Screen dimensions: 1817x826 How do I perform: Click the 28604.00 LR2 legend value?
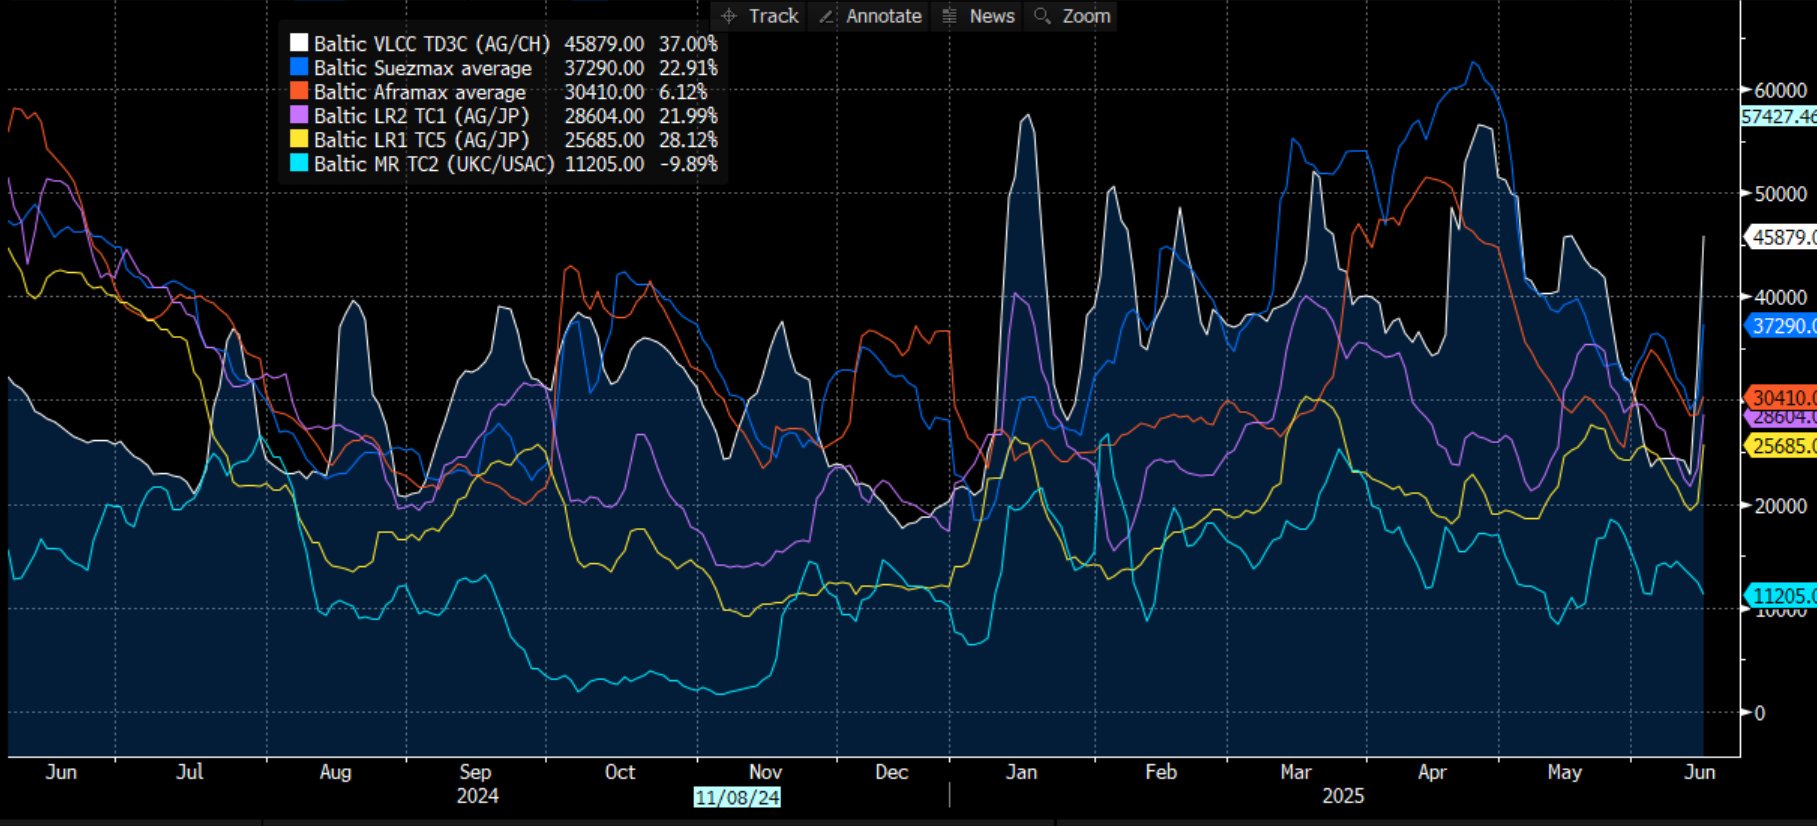tap(604, 116)
